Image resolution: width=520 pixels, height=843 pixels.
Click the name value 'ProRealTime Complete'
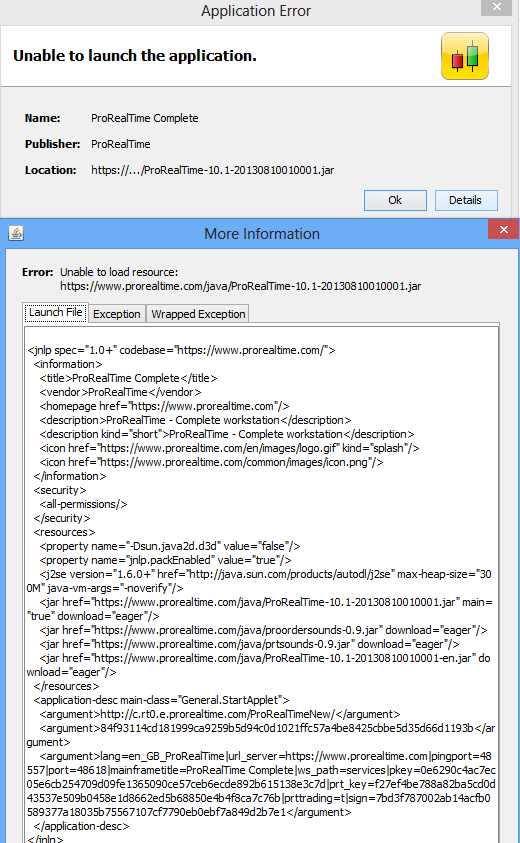point(145,118)
